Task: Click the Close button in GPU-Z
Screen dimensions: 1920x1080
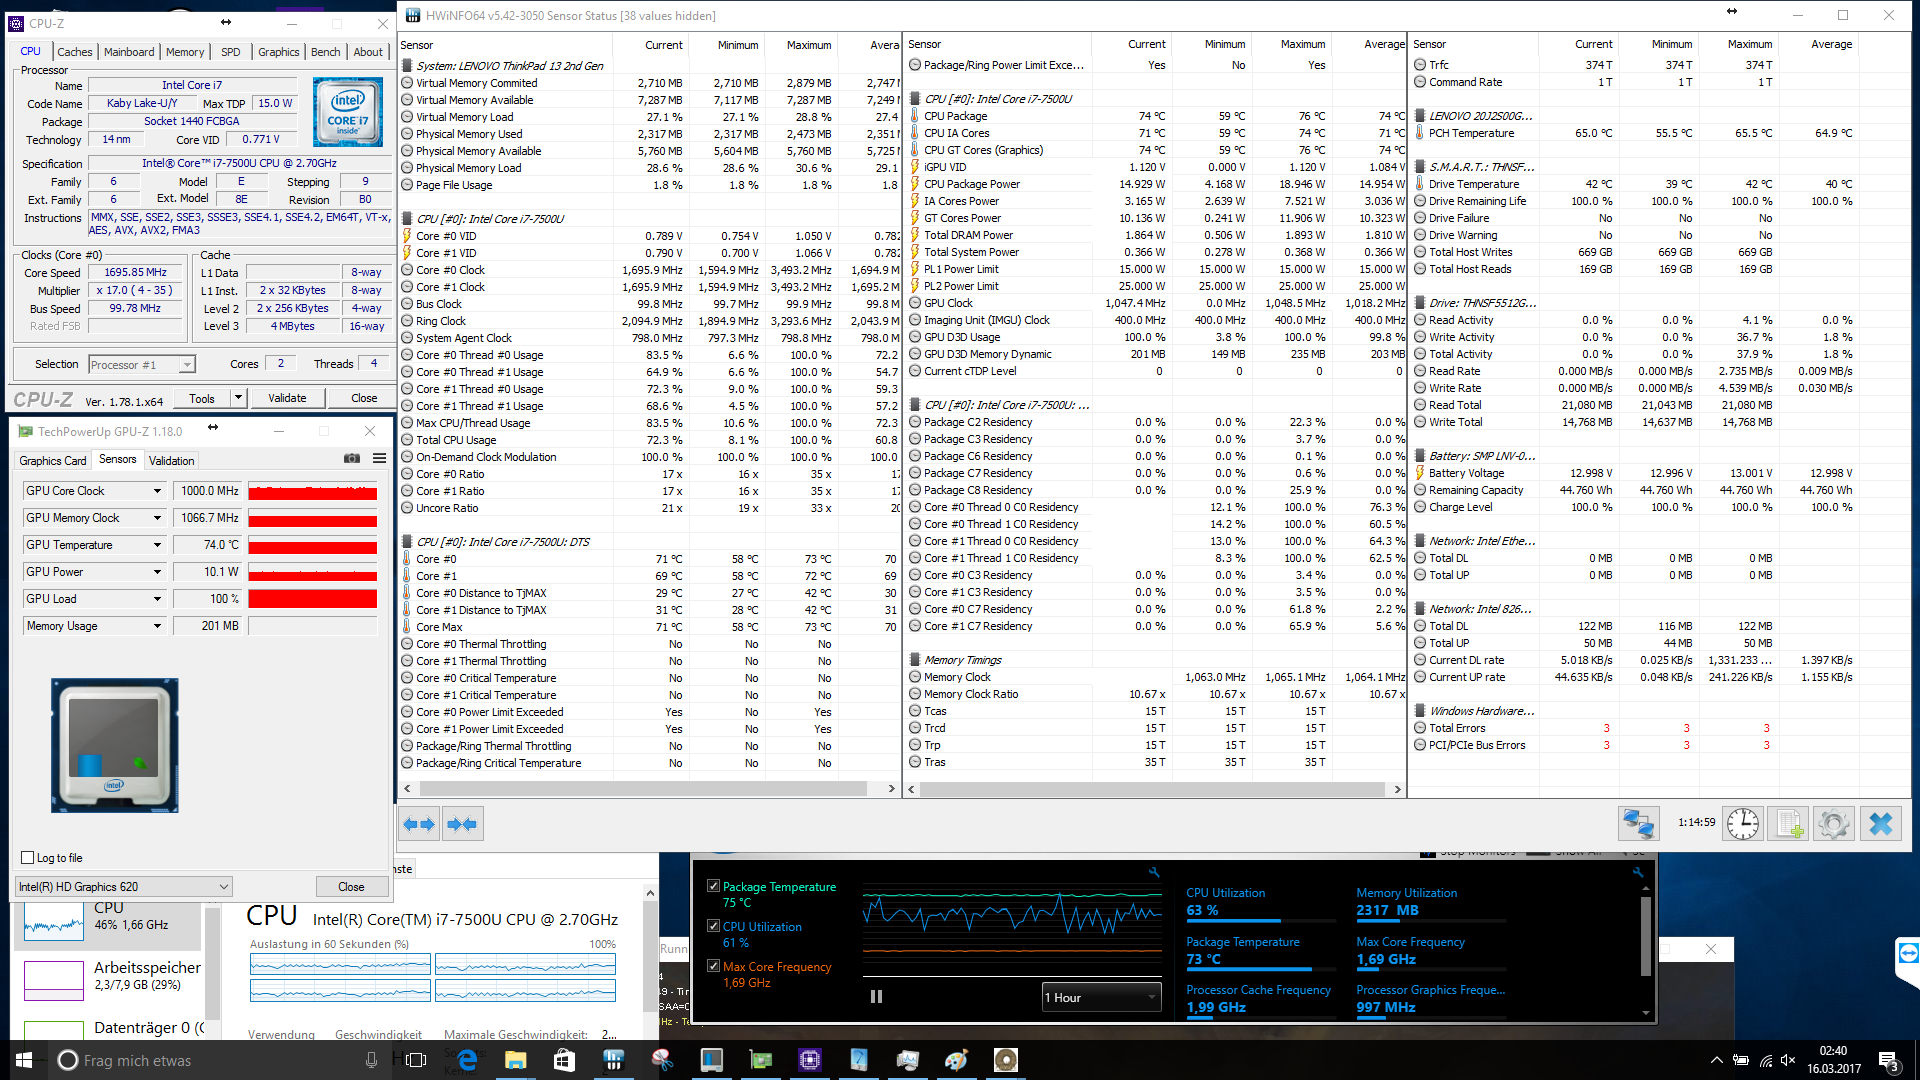Action: [351, 887]
